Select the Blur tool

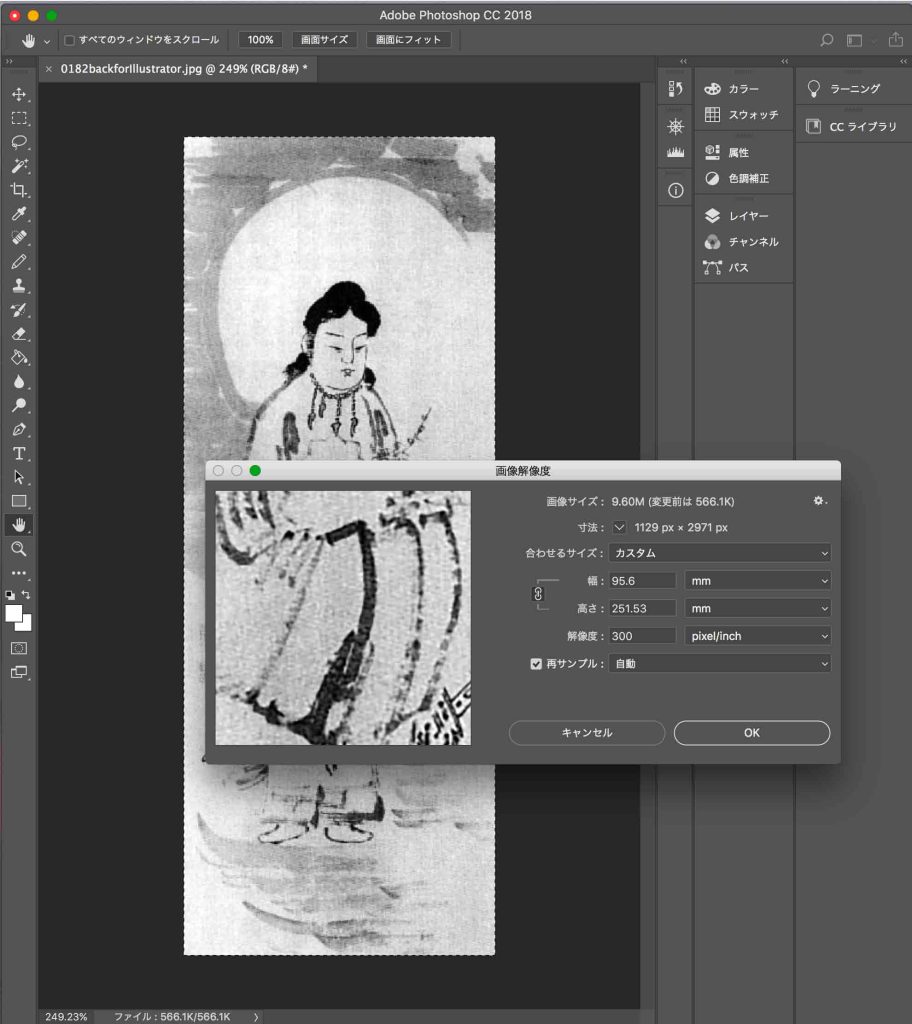click(x=19, y=381)
